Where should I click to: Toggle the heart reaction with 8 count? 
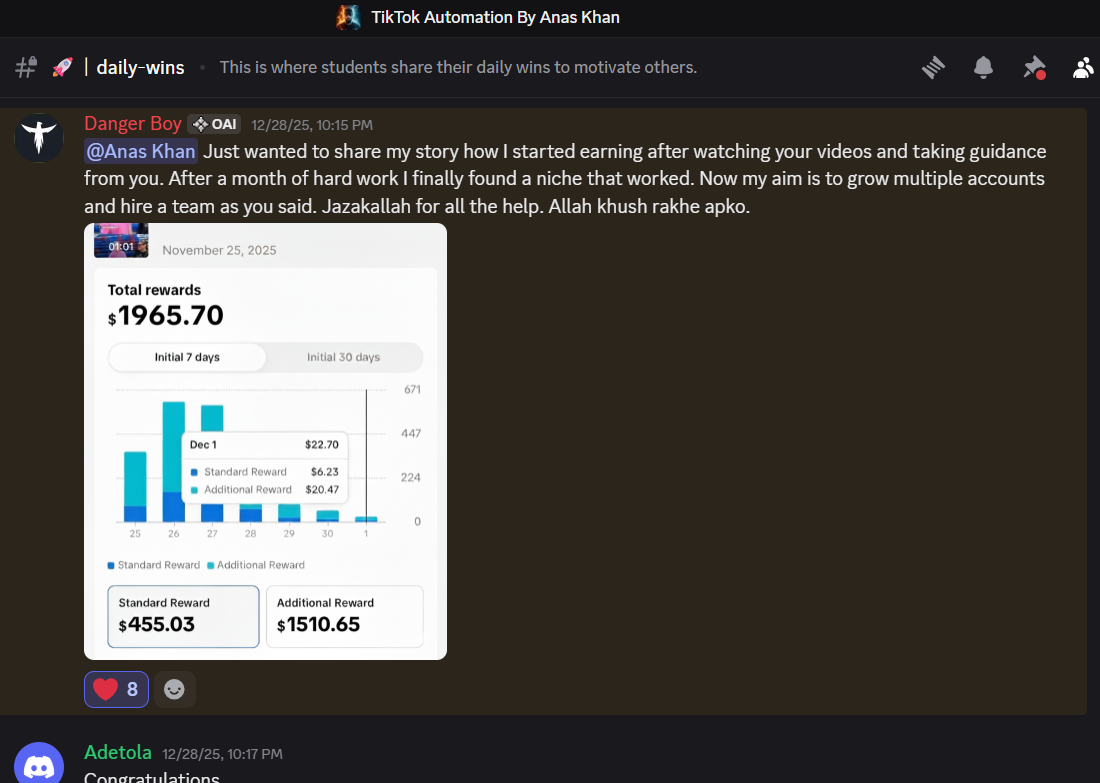(x=116, y=690)
